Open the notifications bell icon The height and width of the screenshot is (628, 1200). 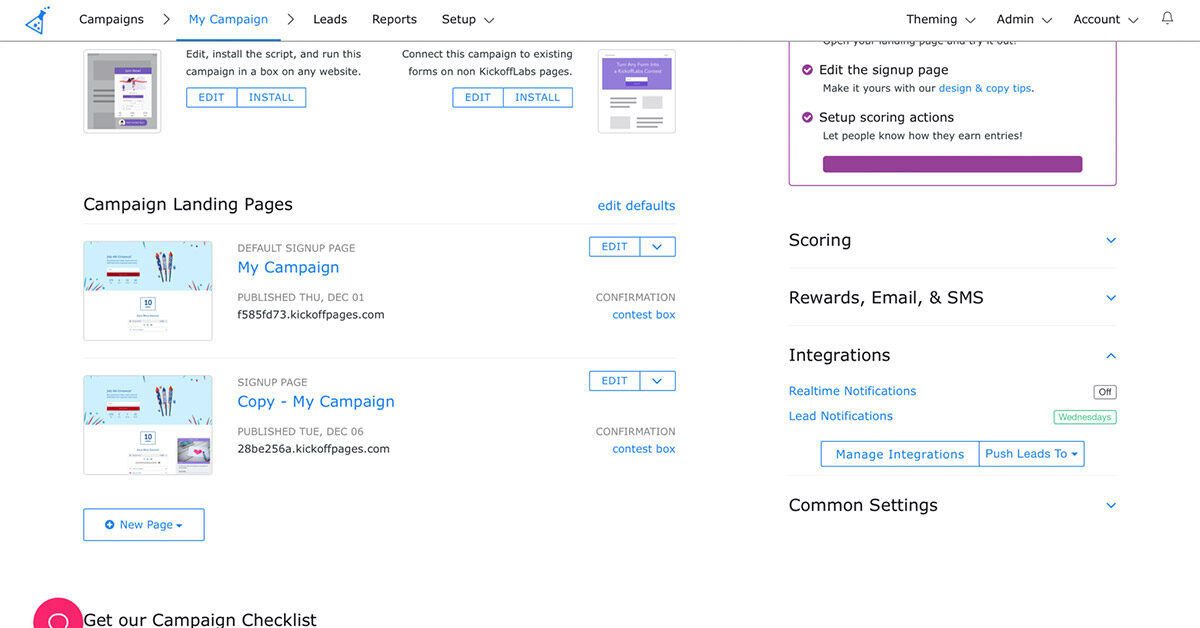1167,19
